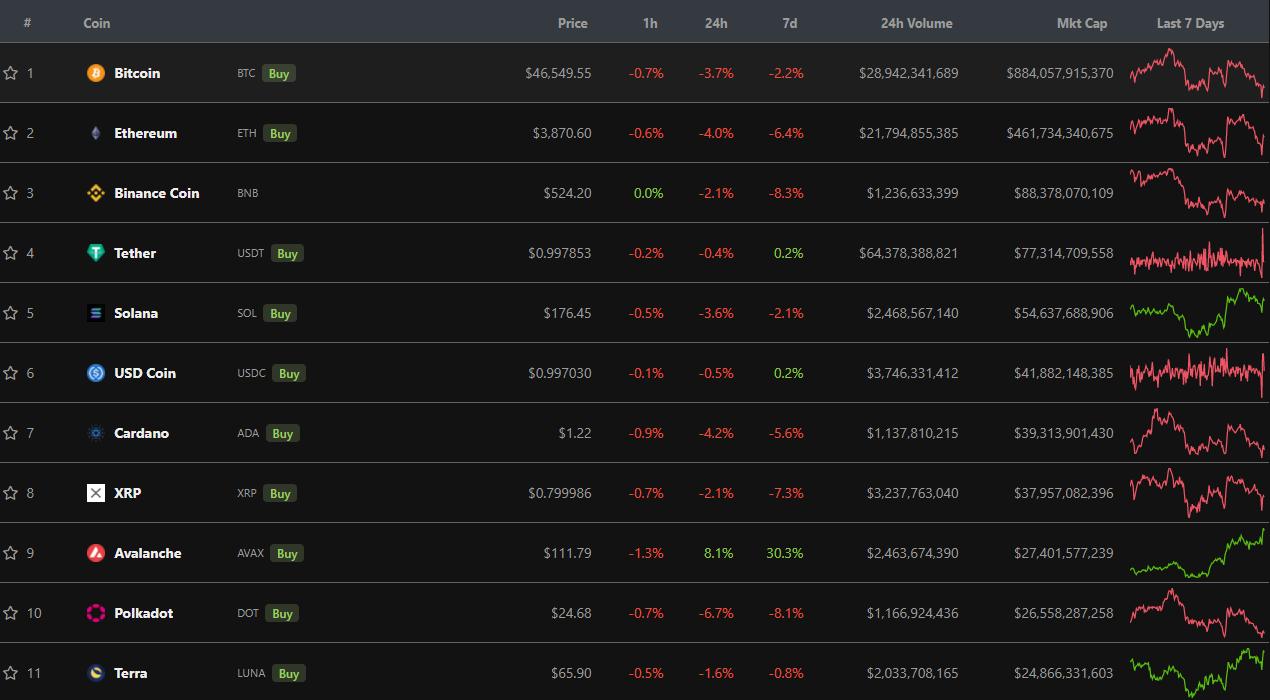Click the USD Coin logo icon

tap(96, 373)
